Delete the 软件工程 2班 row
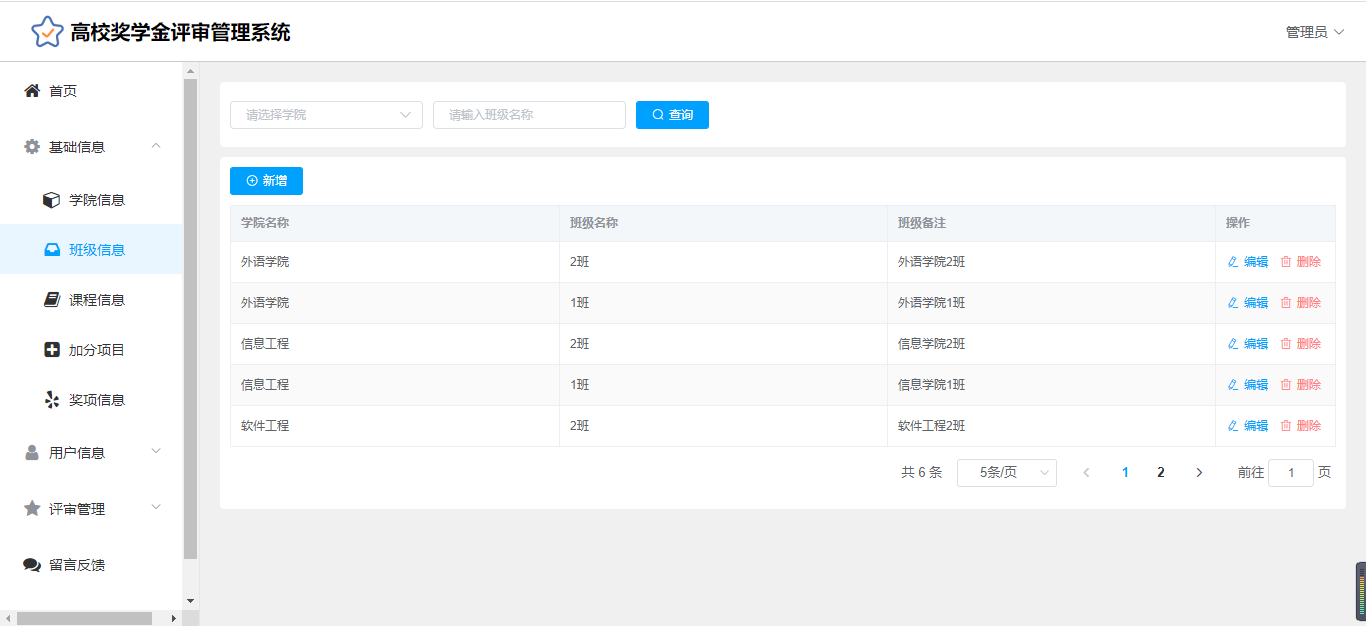1366x626 pixels. coord(1300,426)
